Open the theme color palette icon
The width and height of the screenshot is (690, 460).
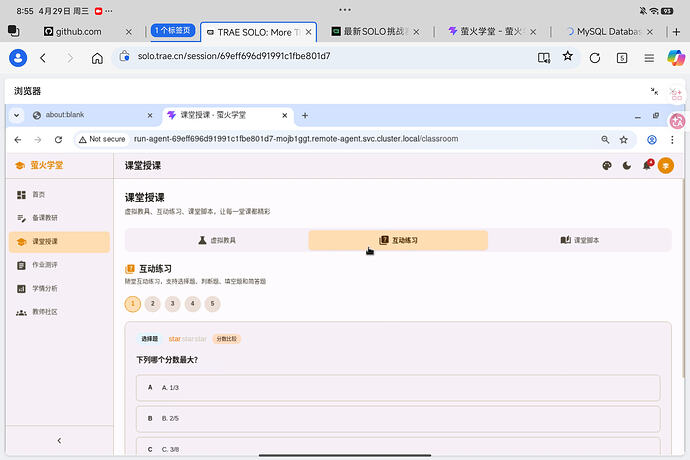(x=607, y=166)
